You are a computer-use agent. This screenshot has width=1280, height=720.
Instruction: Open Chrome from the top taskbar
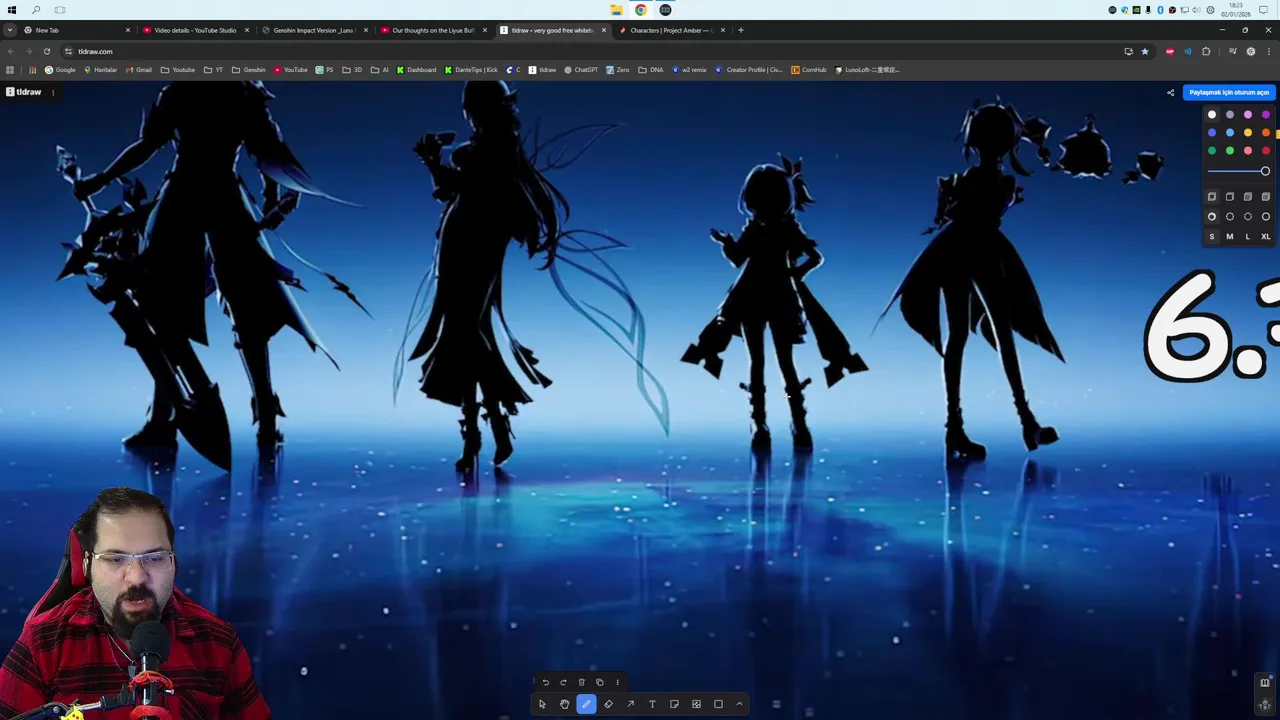pyautogui.click(x=641, y=10)
